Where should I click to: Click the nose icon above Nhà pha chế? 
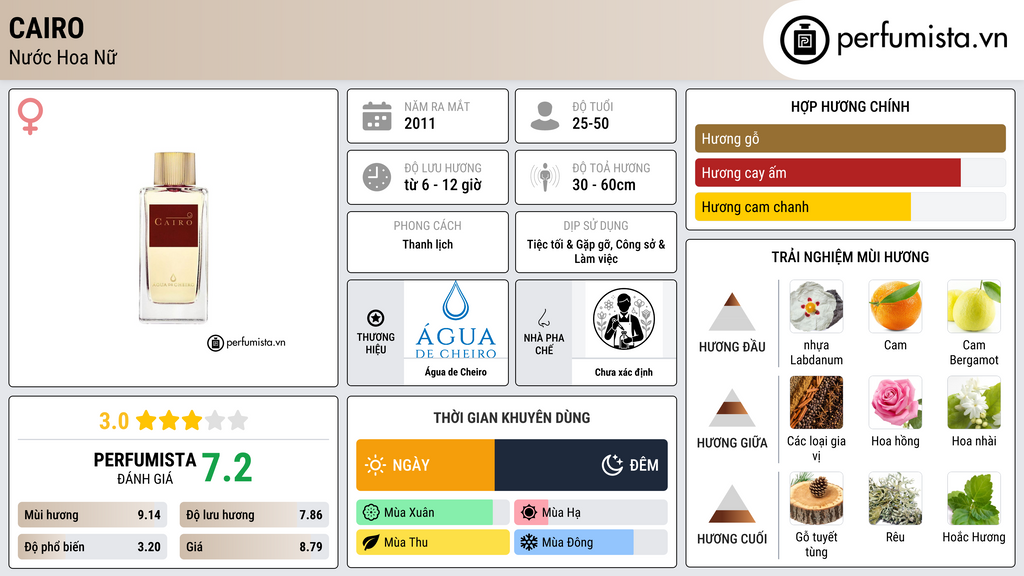543,318
